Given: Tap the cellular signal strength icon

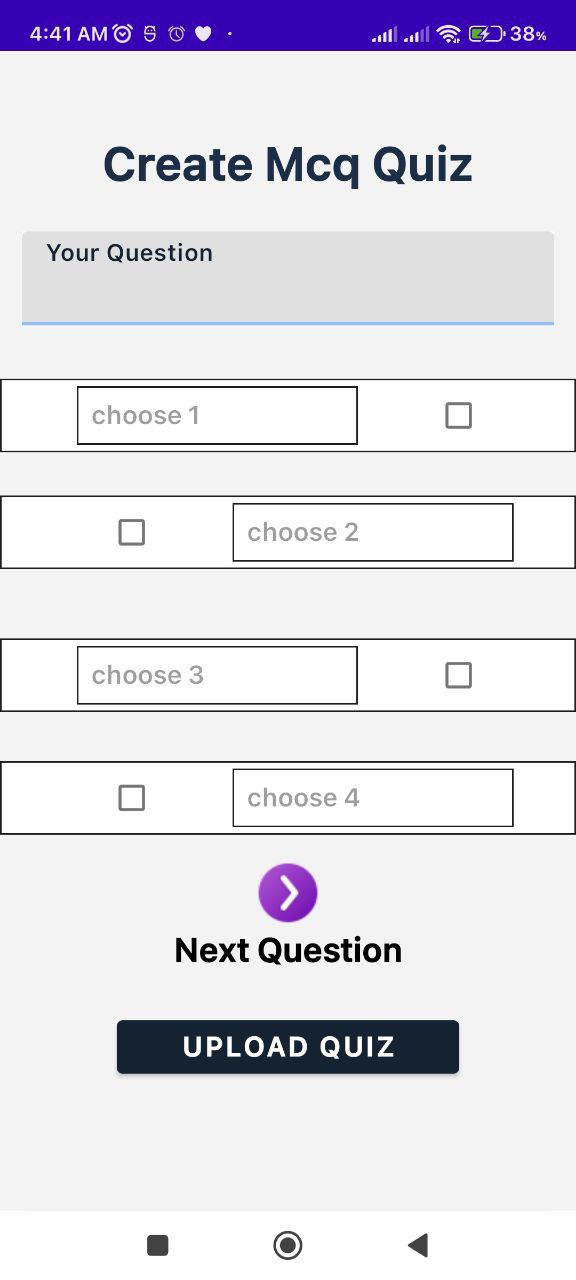Looking at the screenshot, I should pyautogui.click(x=387, y=32).
